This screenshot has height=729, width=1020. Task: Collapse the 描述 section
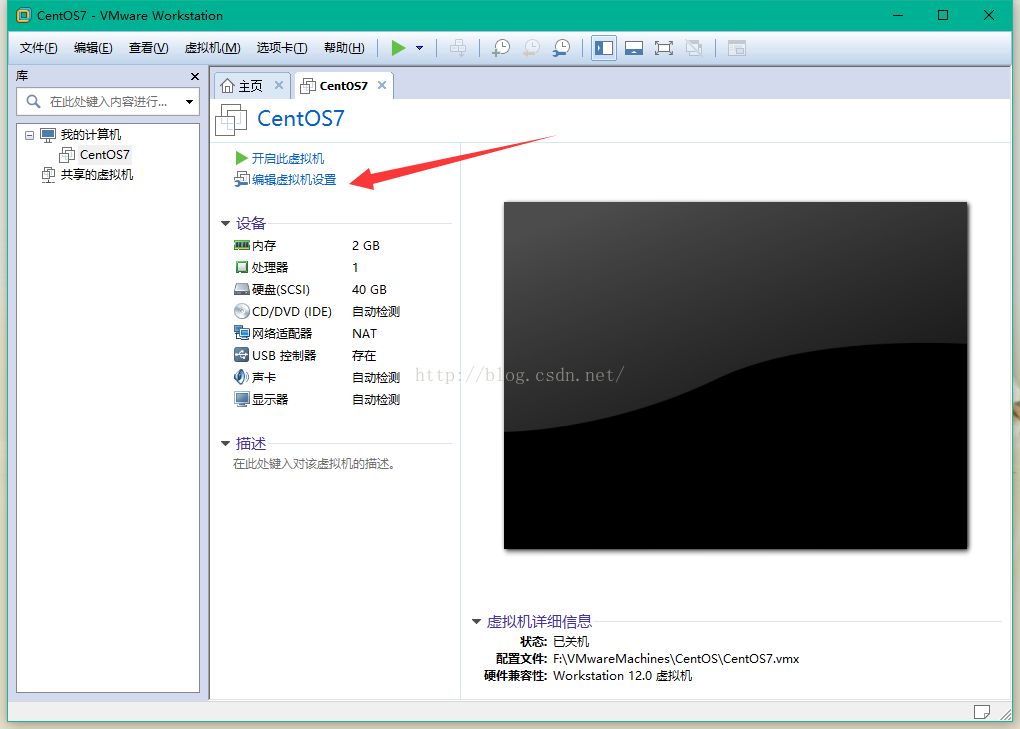coord(225,444)
